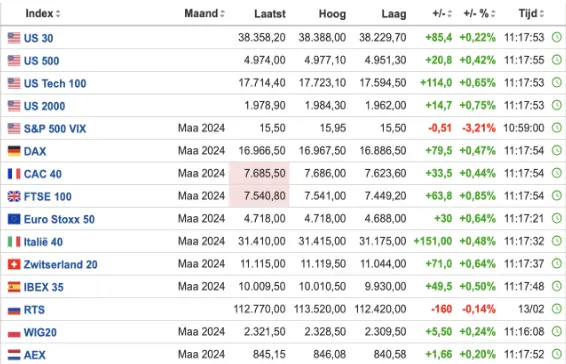
Task: Open the FTSE 100 index link
Action: pos(48,196)
